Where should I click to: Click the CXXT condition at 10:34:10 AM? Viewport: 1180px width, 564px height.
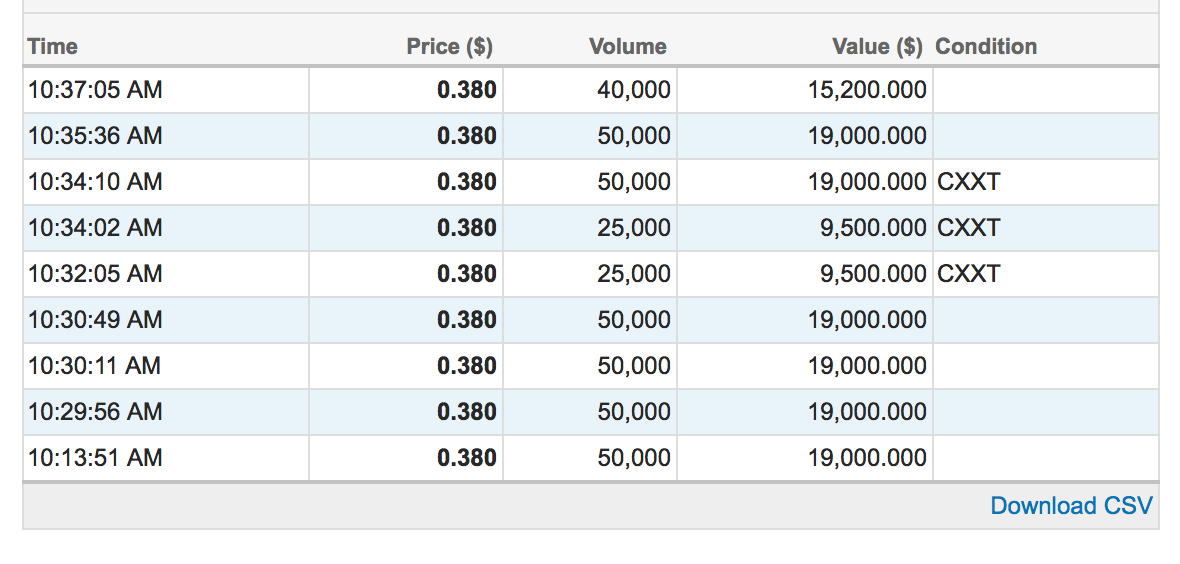coord(969,181)
